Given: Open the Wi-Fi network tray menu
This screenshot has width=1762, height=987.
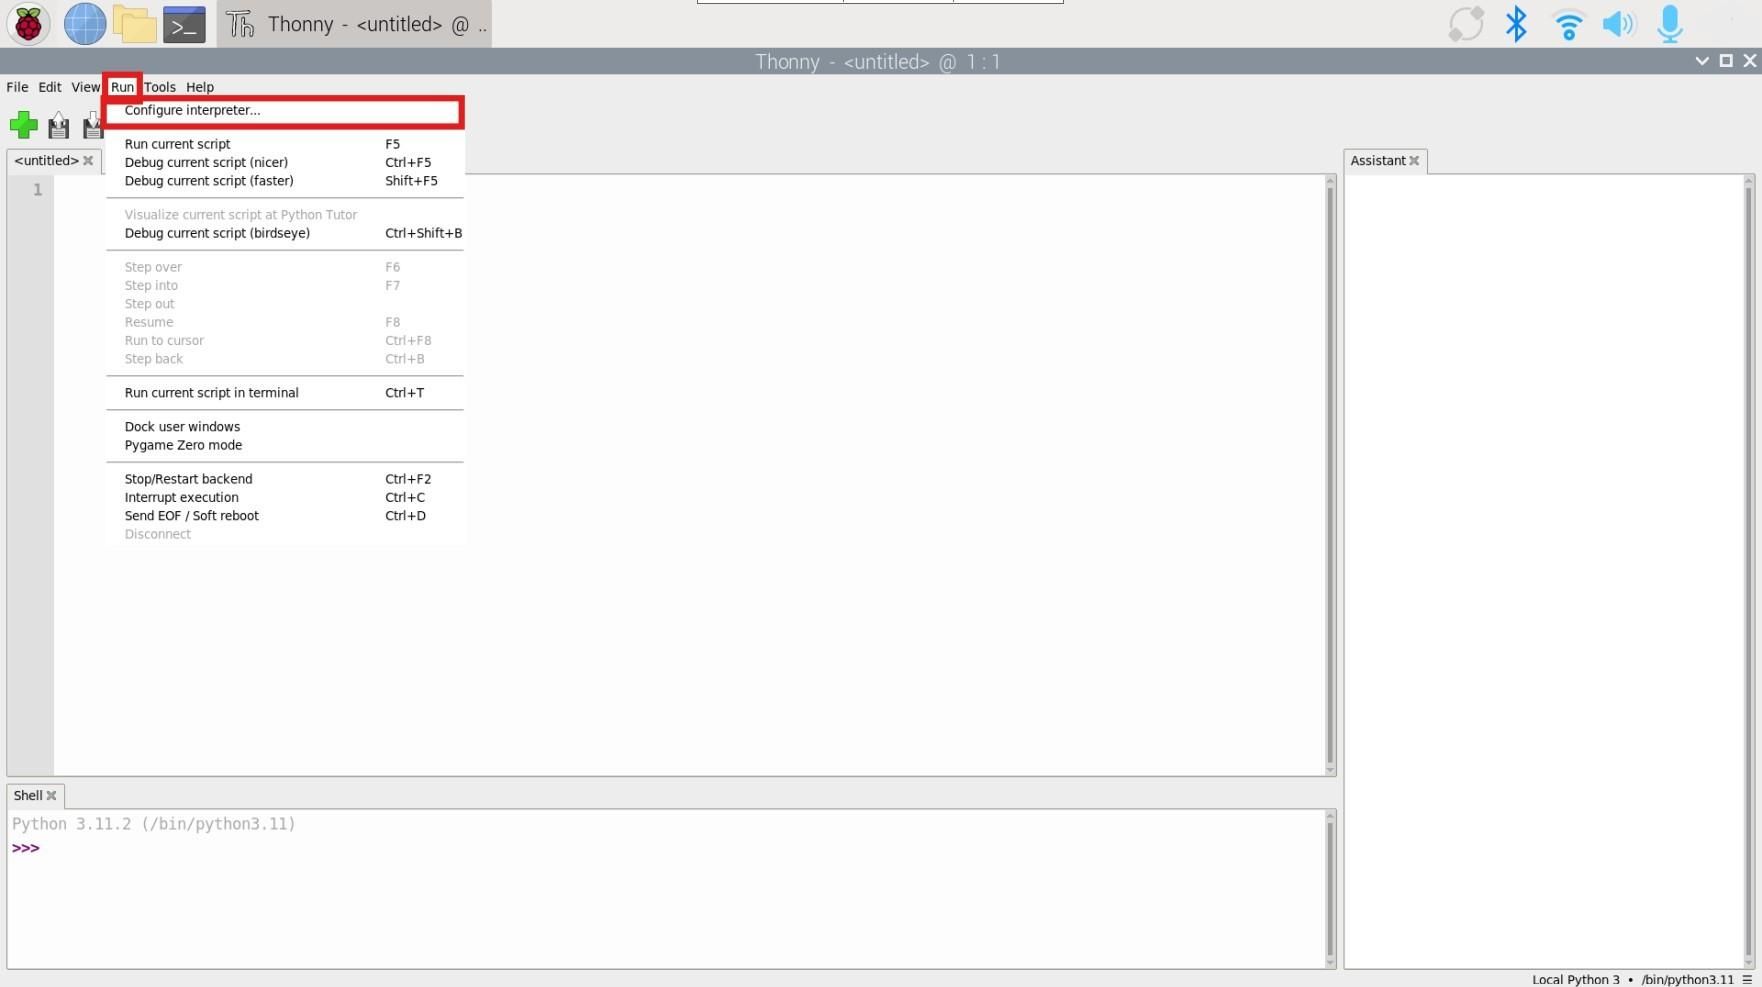Looking at the screenshot, I should (x=1568, y=23).
